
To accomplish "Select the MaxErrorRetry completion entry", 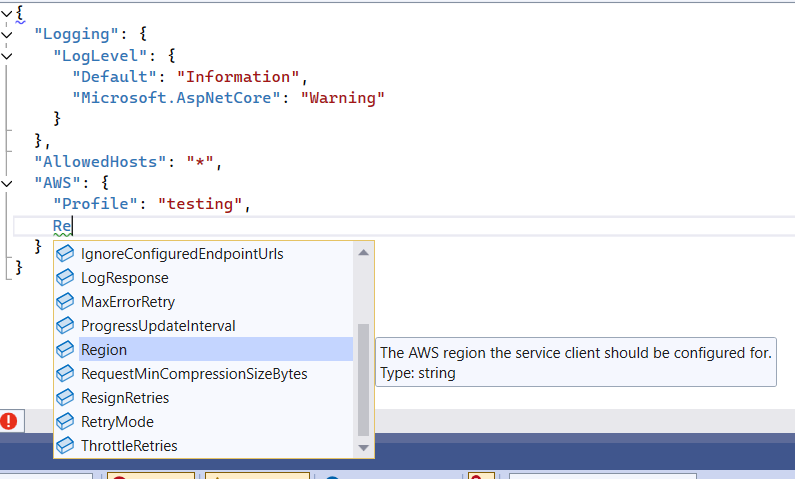I will click(128, 302).
